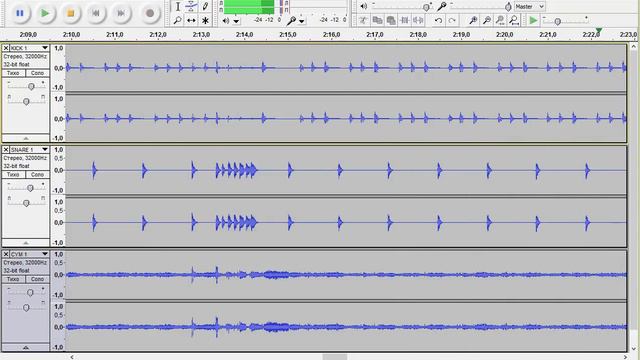
Task: Start recording with the Record button
Action: point(150,13)
